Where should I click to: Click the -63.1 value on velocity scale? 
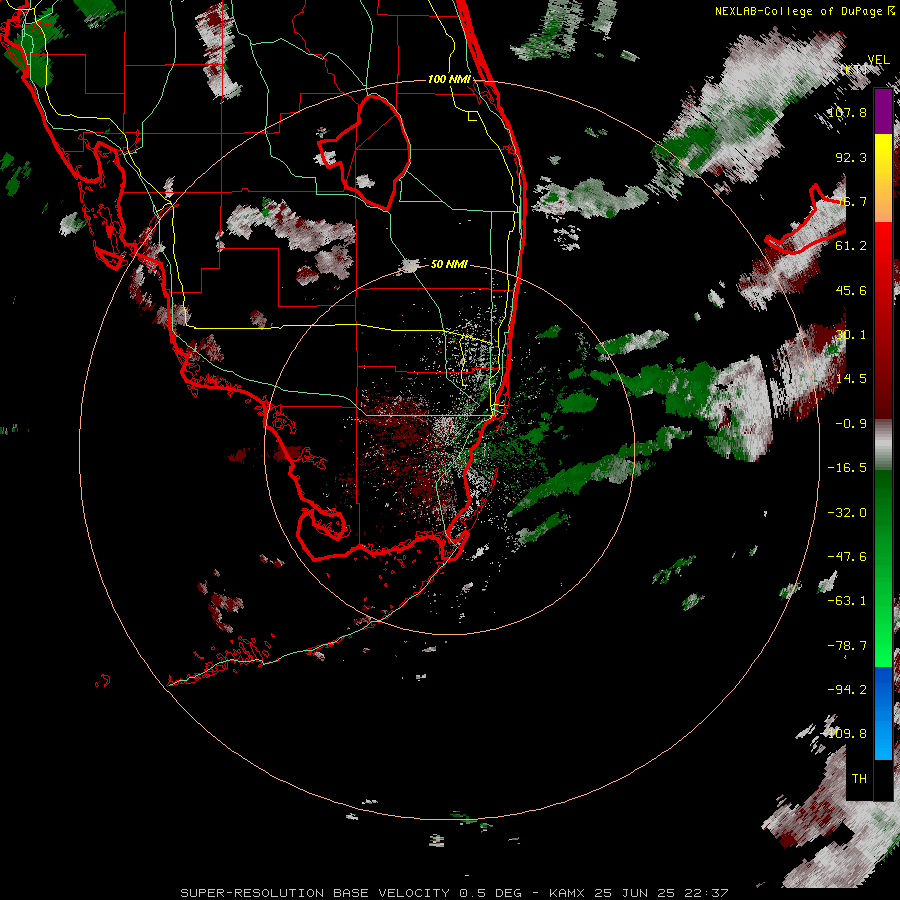click(x=847, y=601)
